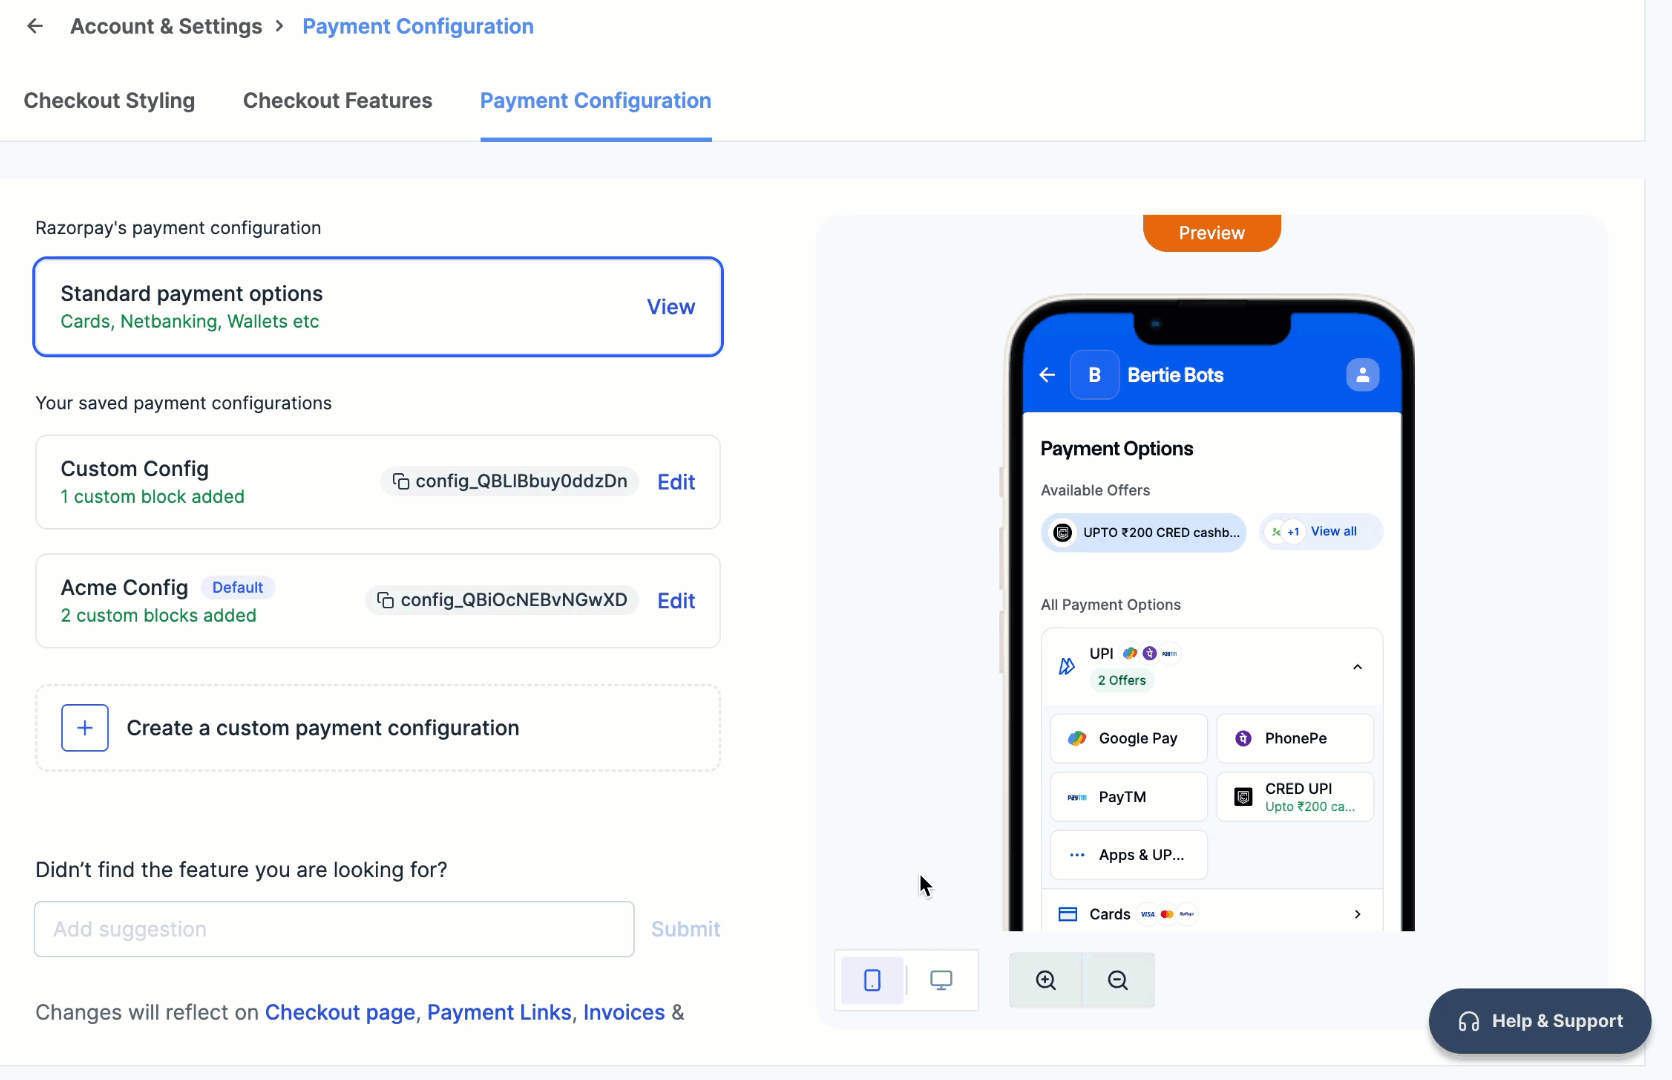Click the plus icon to create configuration
Viewport: 1672px width, 1080px height.
85,728
